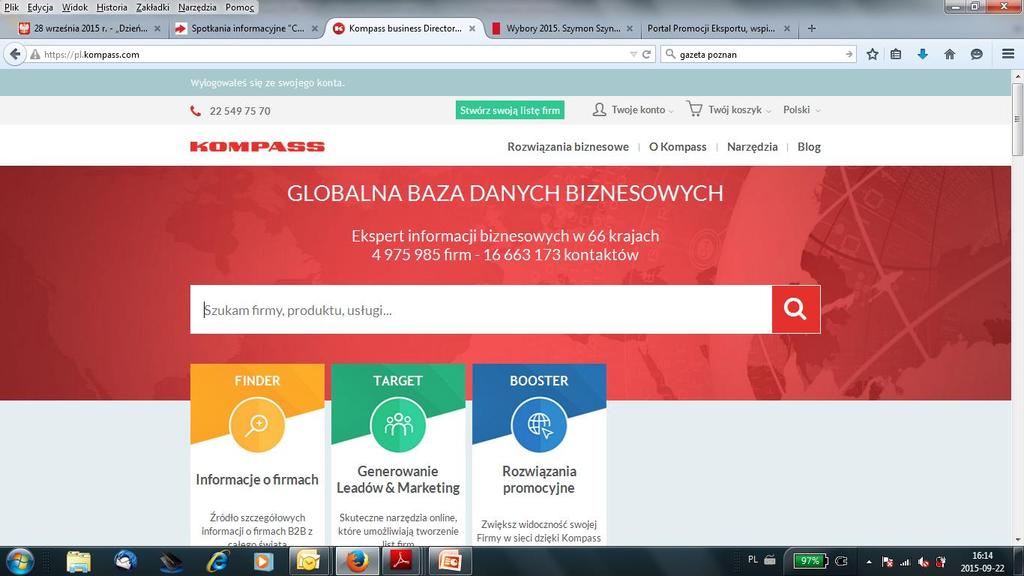
Task: Click the red phone icon beside 22 549 75 70
Action: [x=195, y=111]
